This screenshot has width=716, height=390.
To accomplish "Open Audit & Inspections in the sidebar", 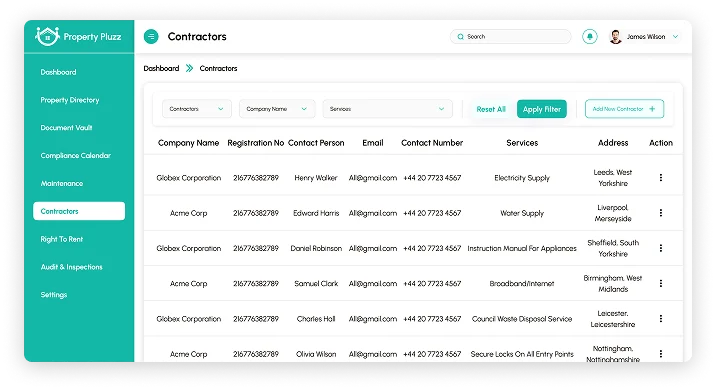I will (71, 267).
